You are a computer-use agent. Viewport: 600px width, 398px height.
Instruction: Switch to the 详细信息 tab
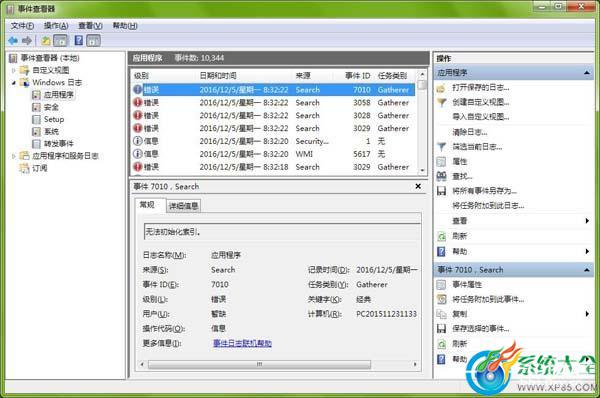183,206
